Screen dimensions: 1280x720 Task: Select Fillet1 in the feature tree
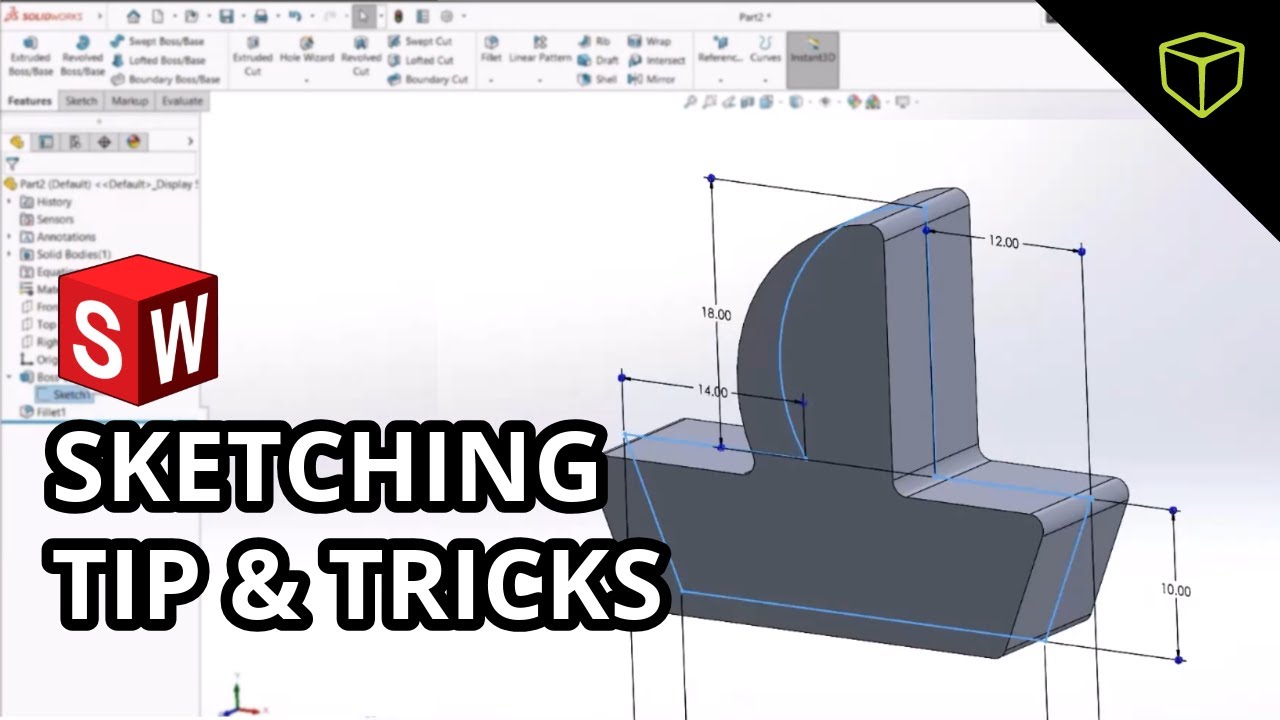pyautogui.click(x=43, y=412)
